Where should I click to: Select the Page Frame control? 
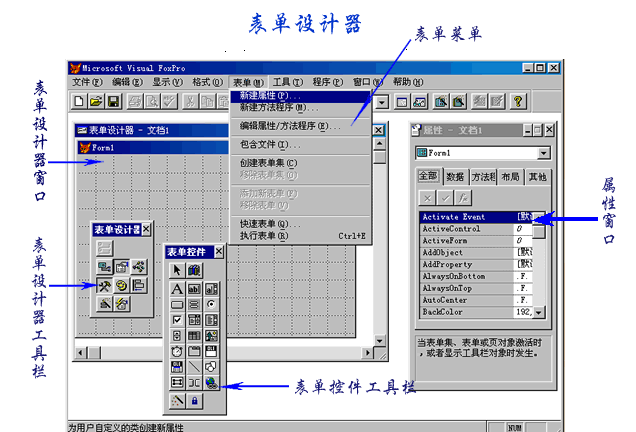[194, 351]
